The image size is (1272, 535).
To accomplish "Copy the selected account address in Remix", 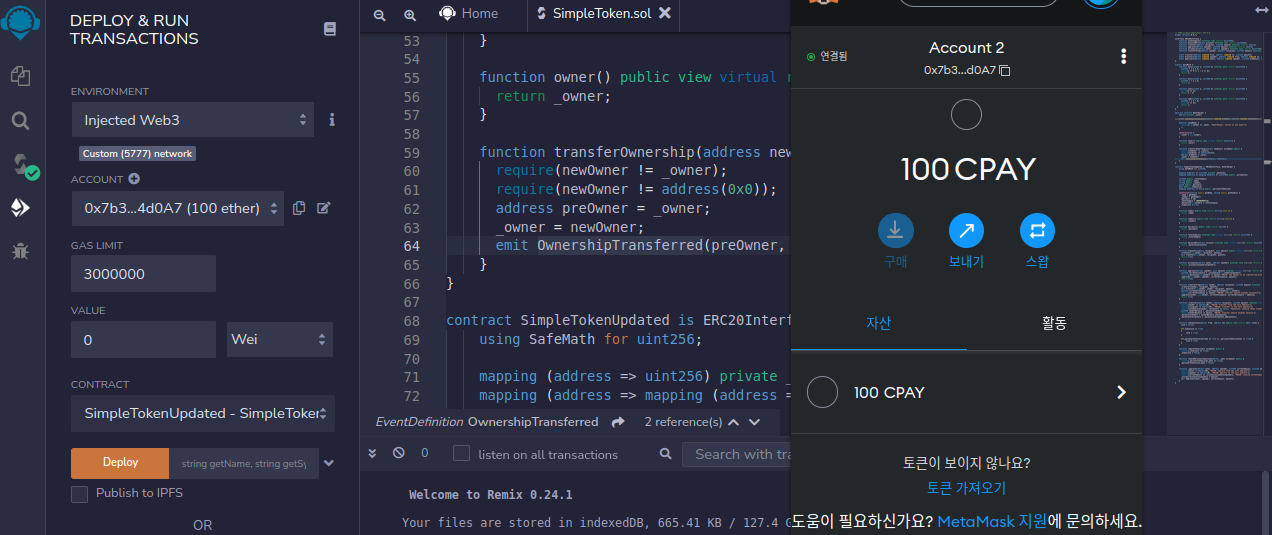I will 299,208.
